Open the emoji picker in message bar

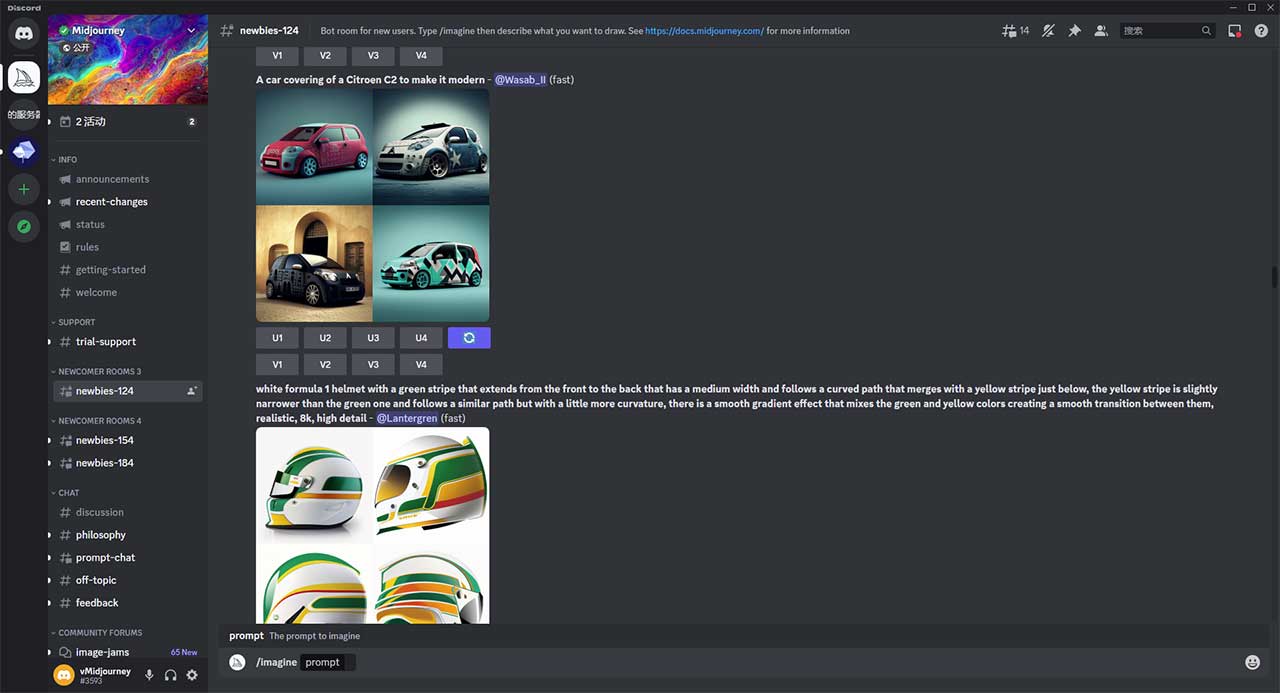coord(1252,662)
